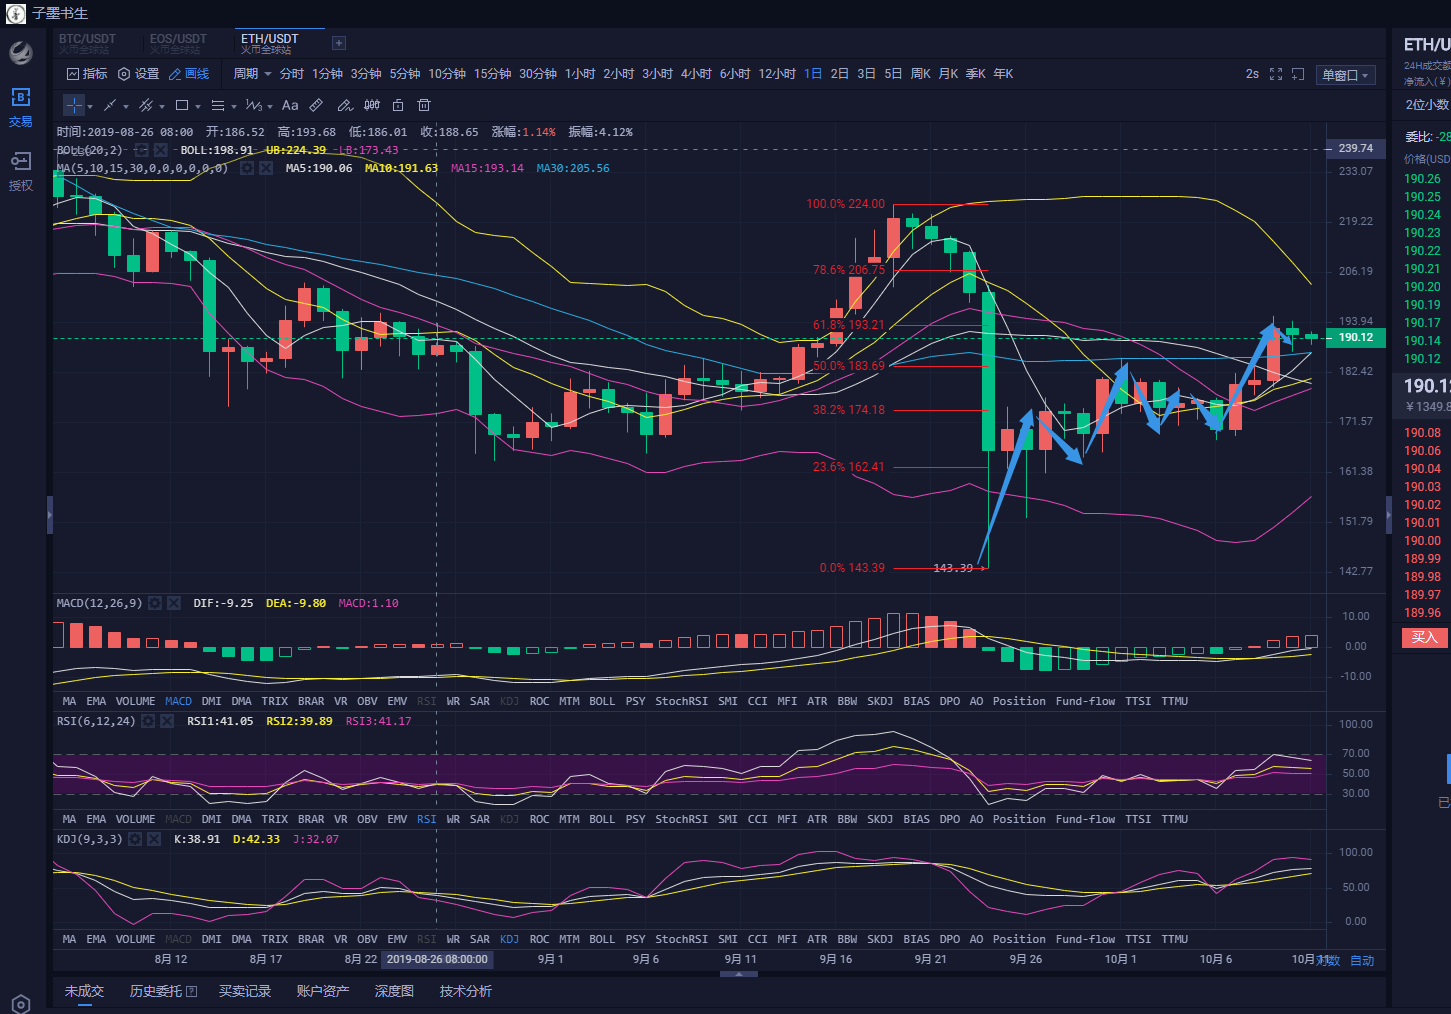The height and width of the screenshot is (1014, 1451).
Task: Switch to the BTC/USDT tab
Action: click(87, 42)
